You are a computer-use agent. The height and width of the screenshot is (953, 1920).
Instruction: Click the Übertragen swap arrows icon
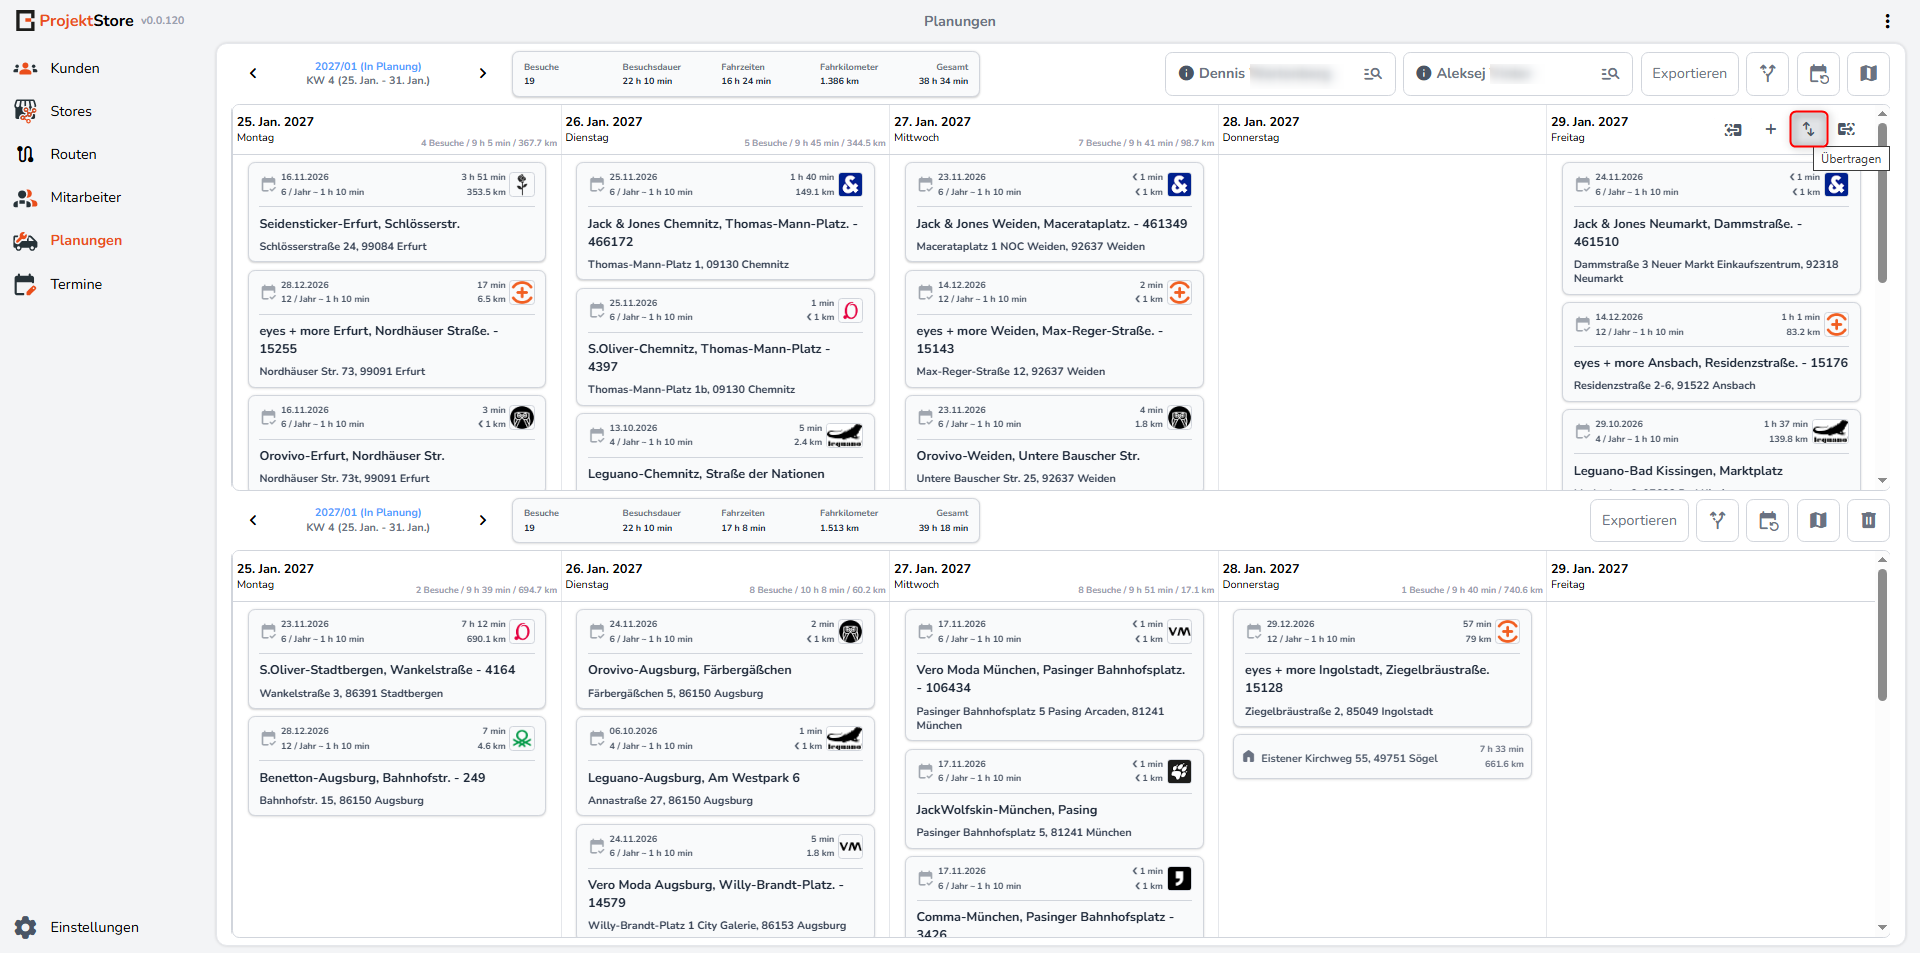click(x=1808, y=129)
